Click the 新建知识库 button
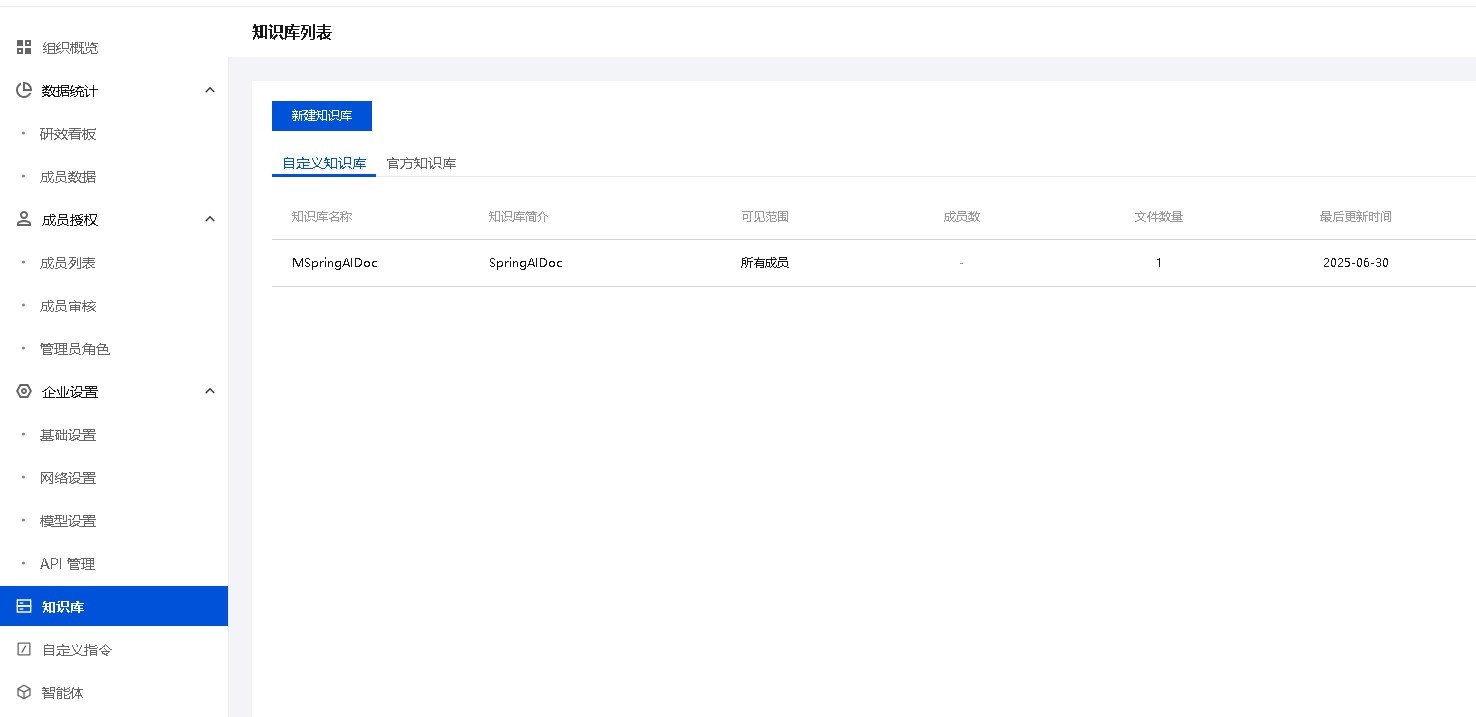 322,116
